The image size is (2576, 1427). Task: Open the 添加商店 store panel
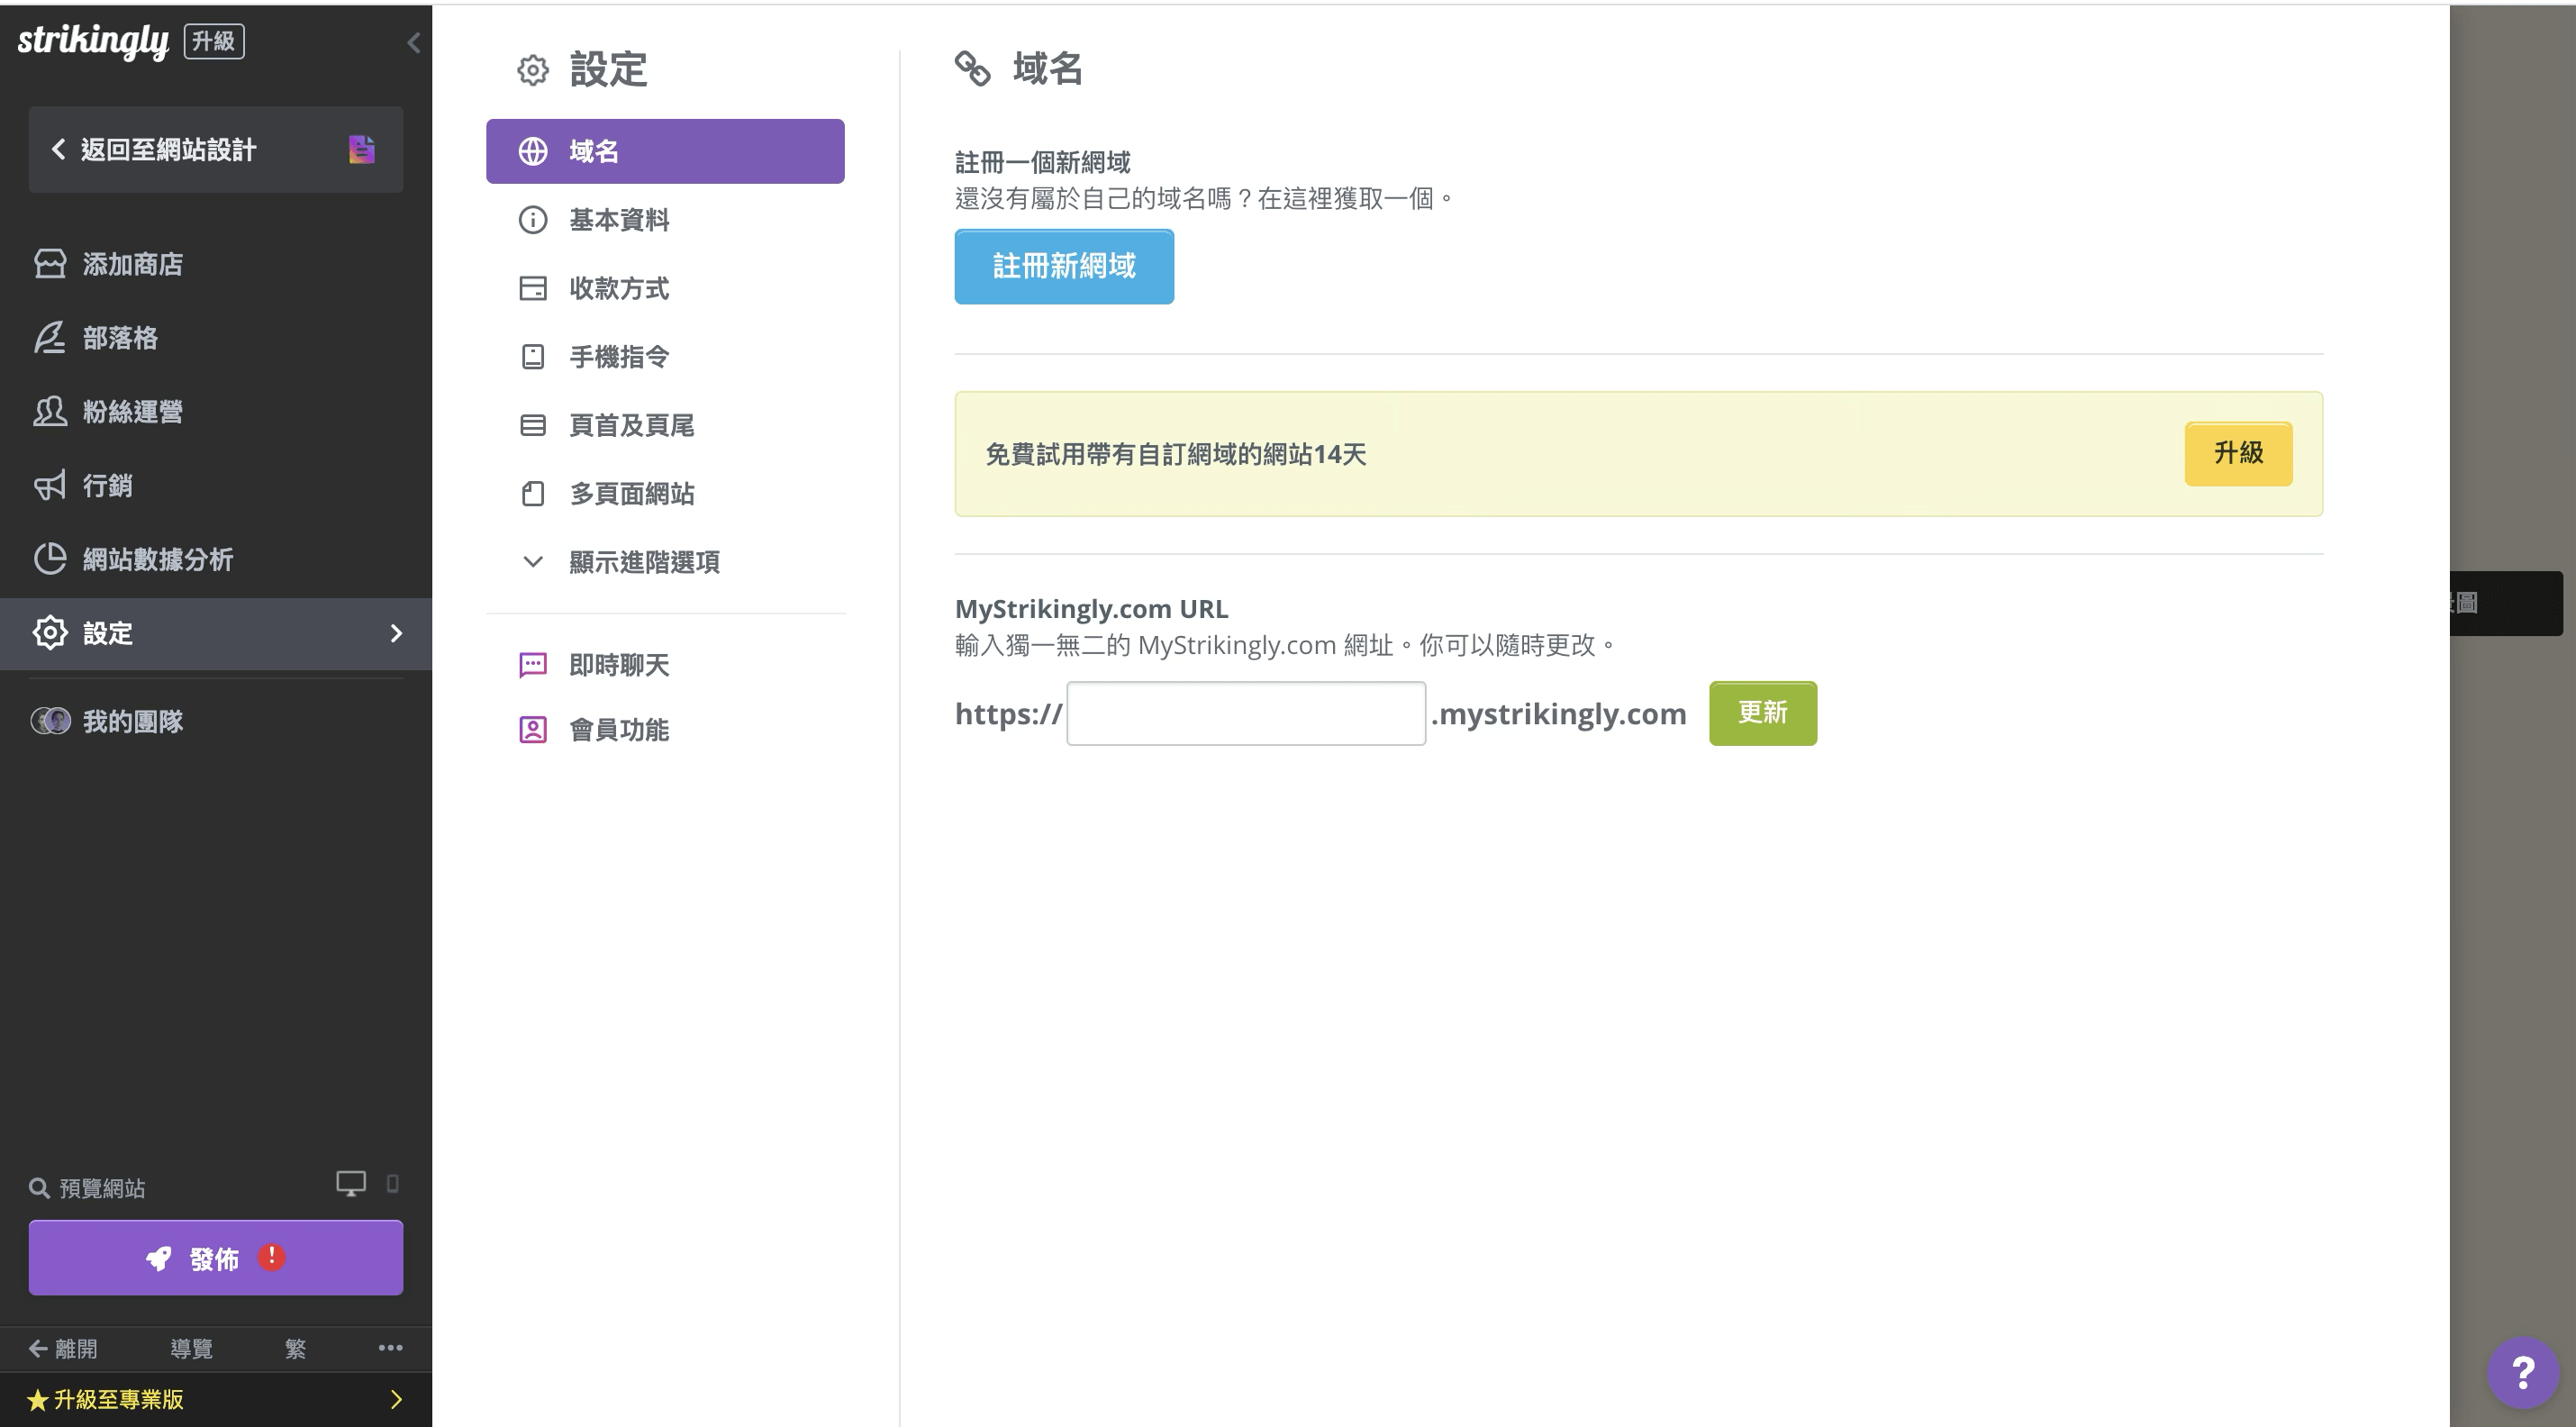(132, 264)
